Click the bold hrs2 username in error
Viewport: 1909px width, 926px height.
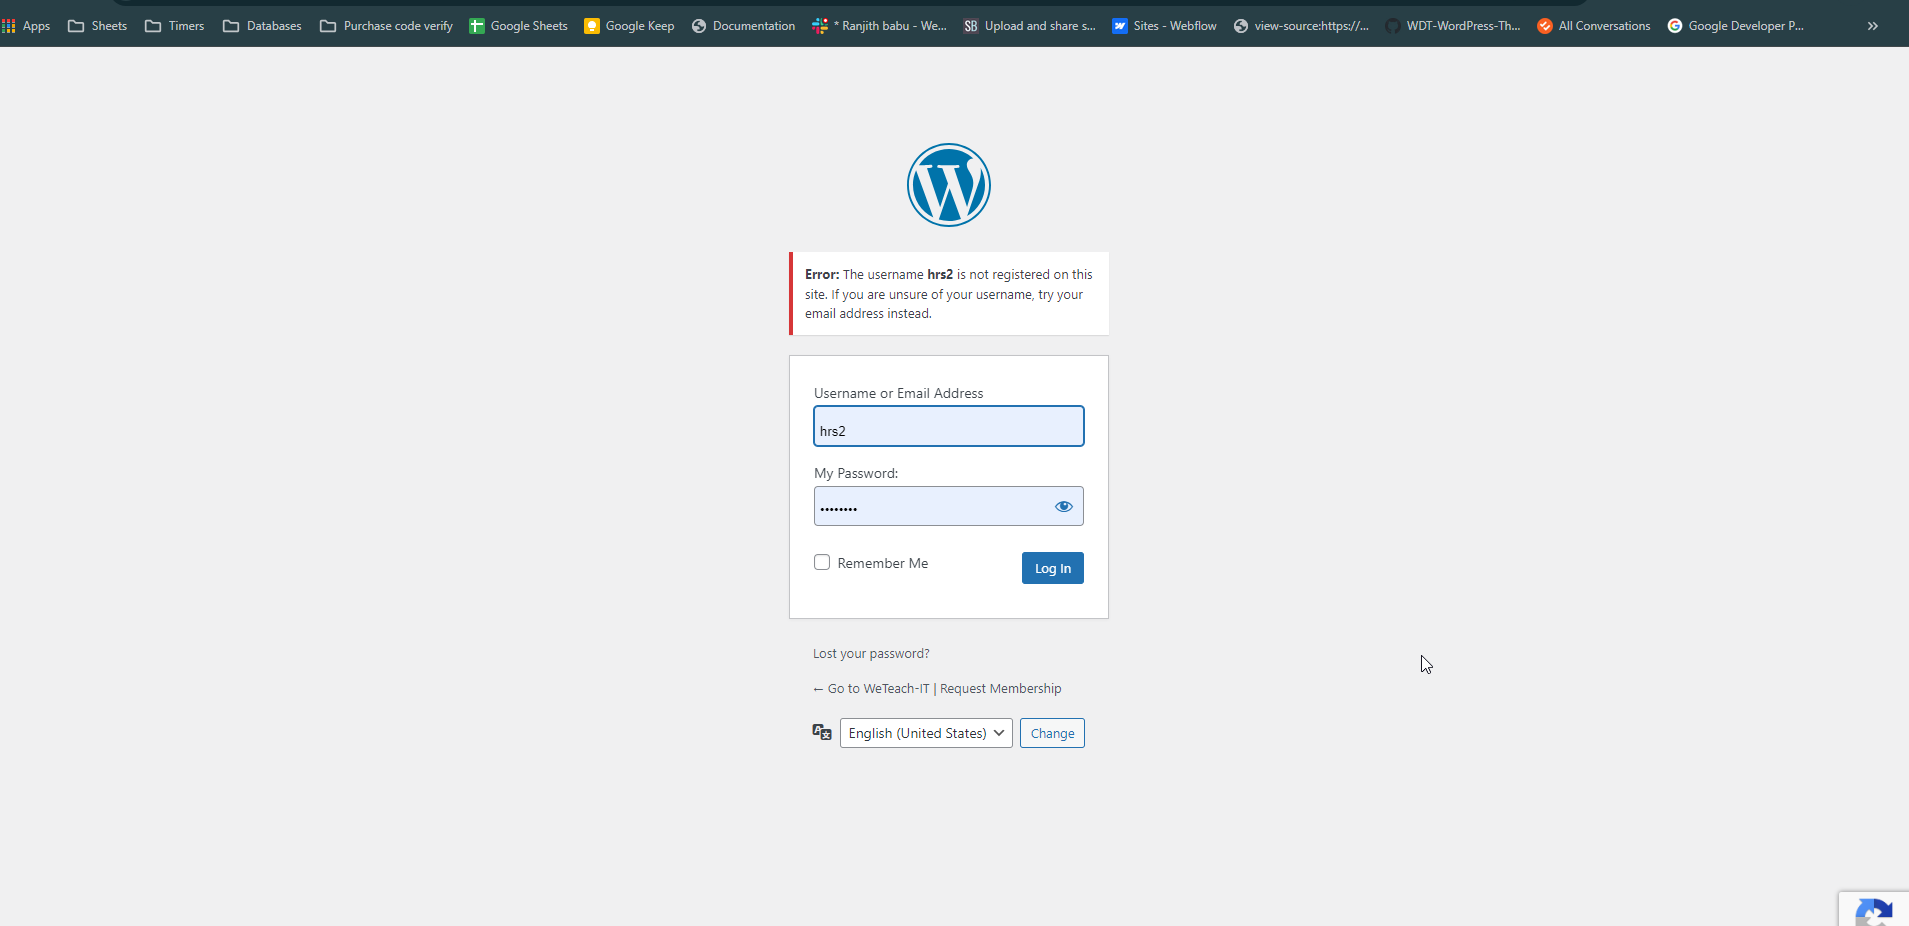pyautogui.click(x=940, y=274)
